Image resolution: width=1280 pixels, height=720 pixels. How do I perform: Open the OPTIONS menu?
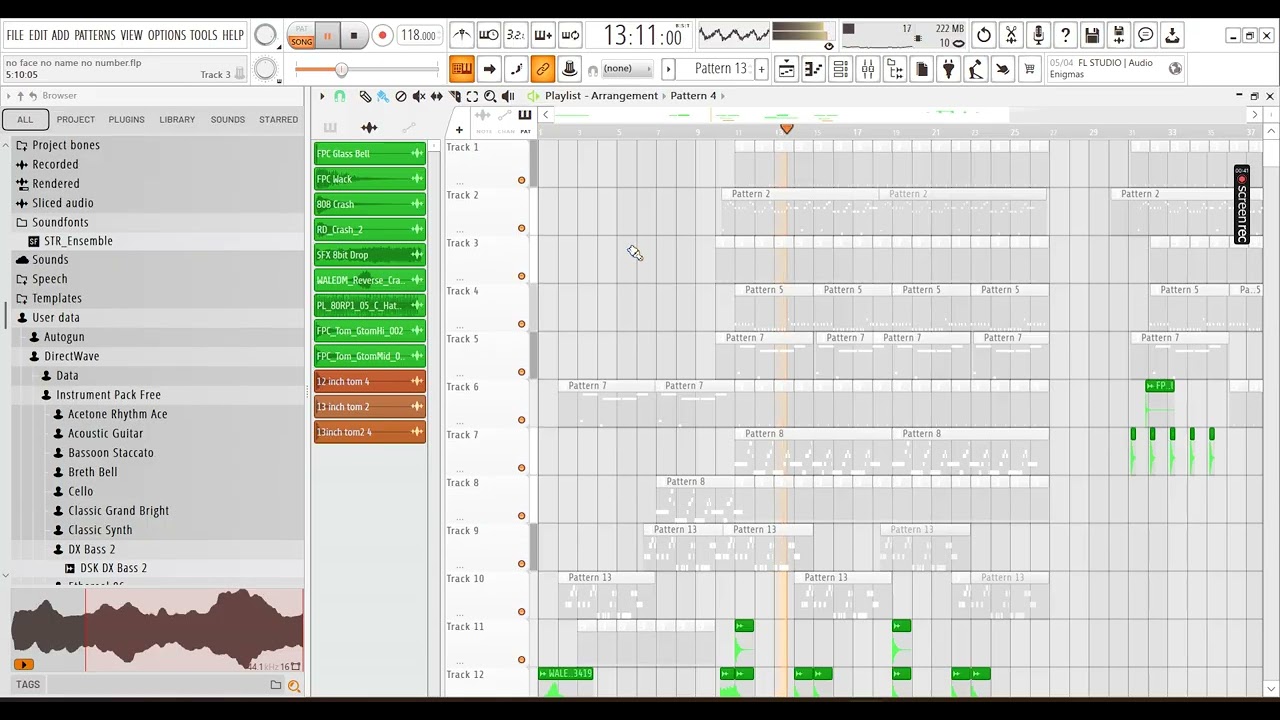tap(167, 35)
